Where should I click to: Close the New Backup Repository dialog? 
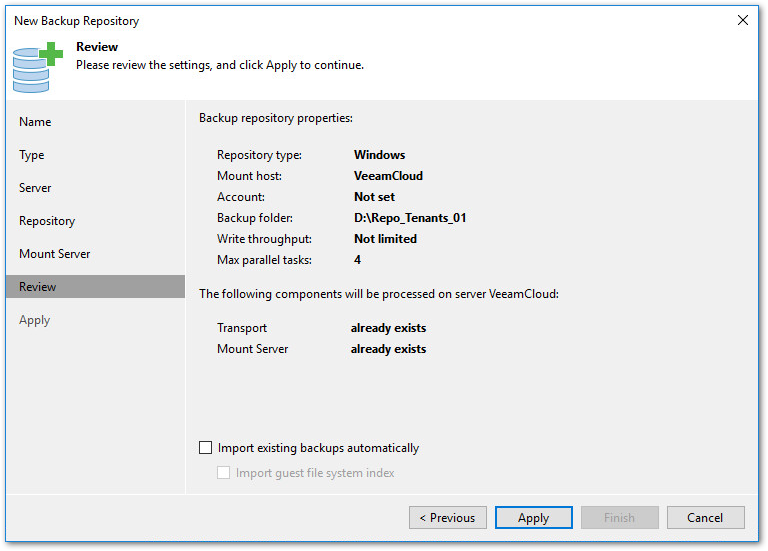pos(742,20)
